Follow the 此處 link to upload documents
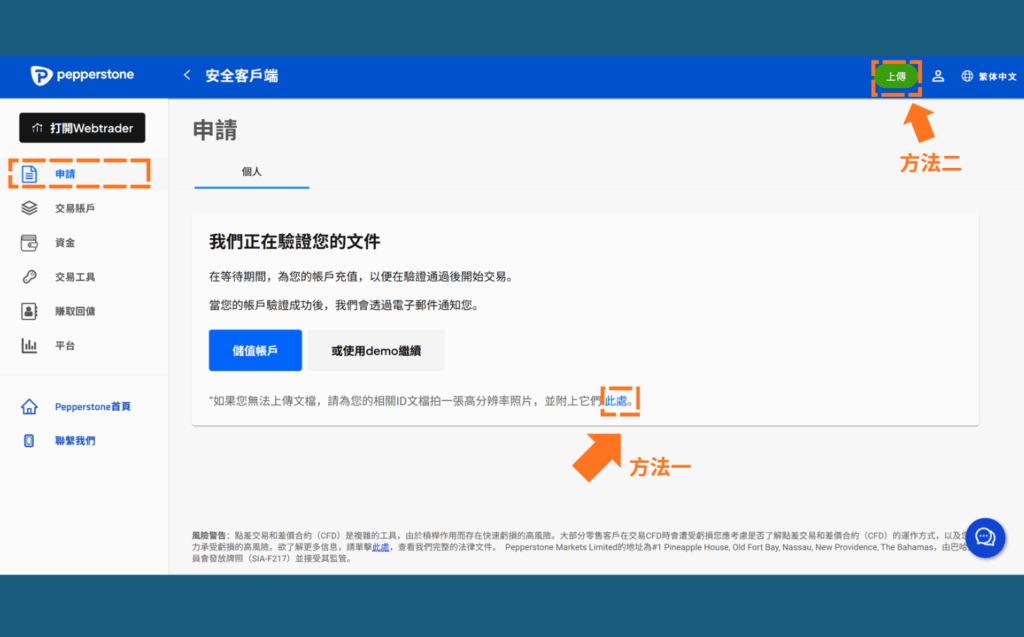This screenshot has width=1024, height=637. pyautogui.click(x=617, y=401)
